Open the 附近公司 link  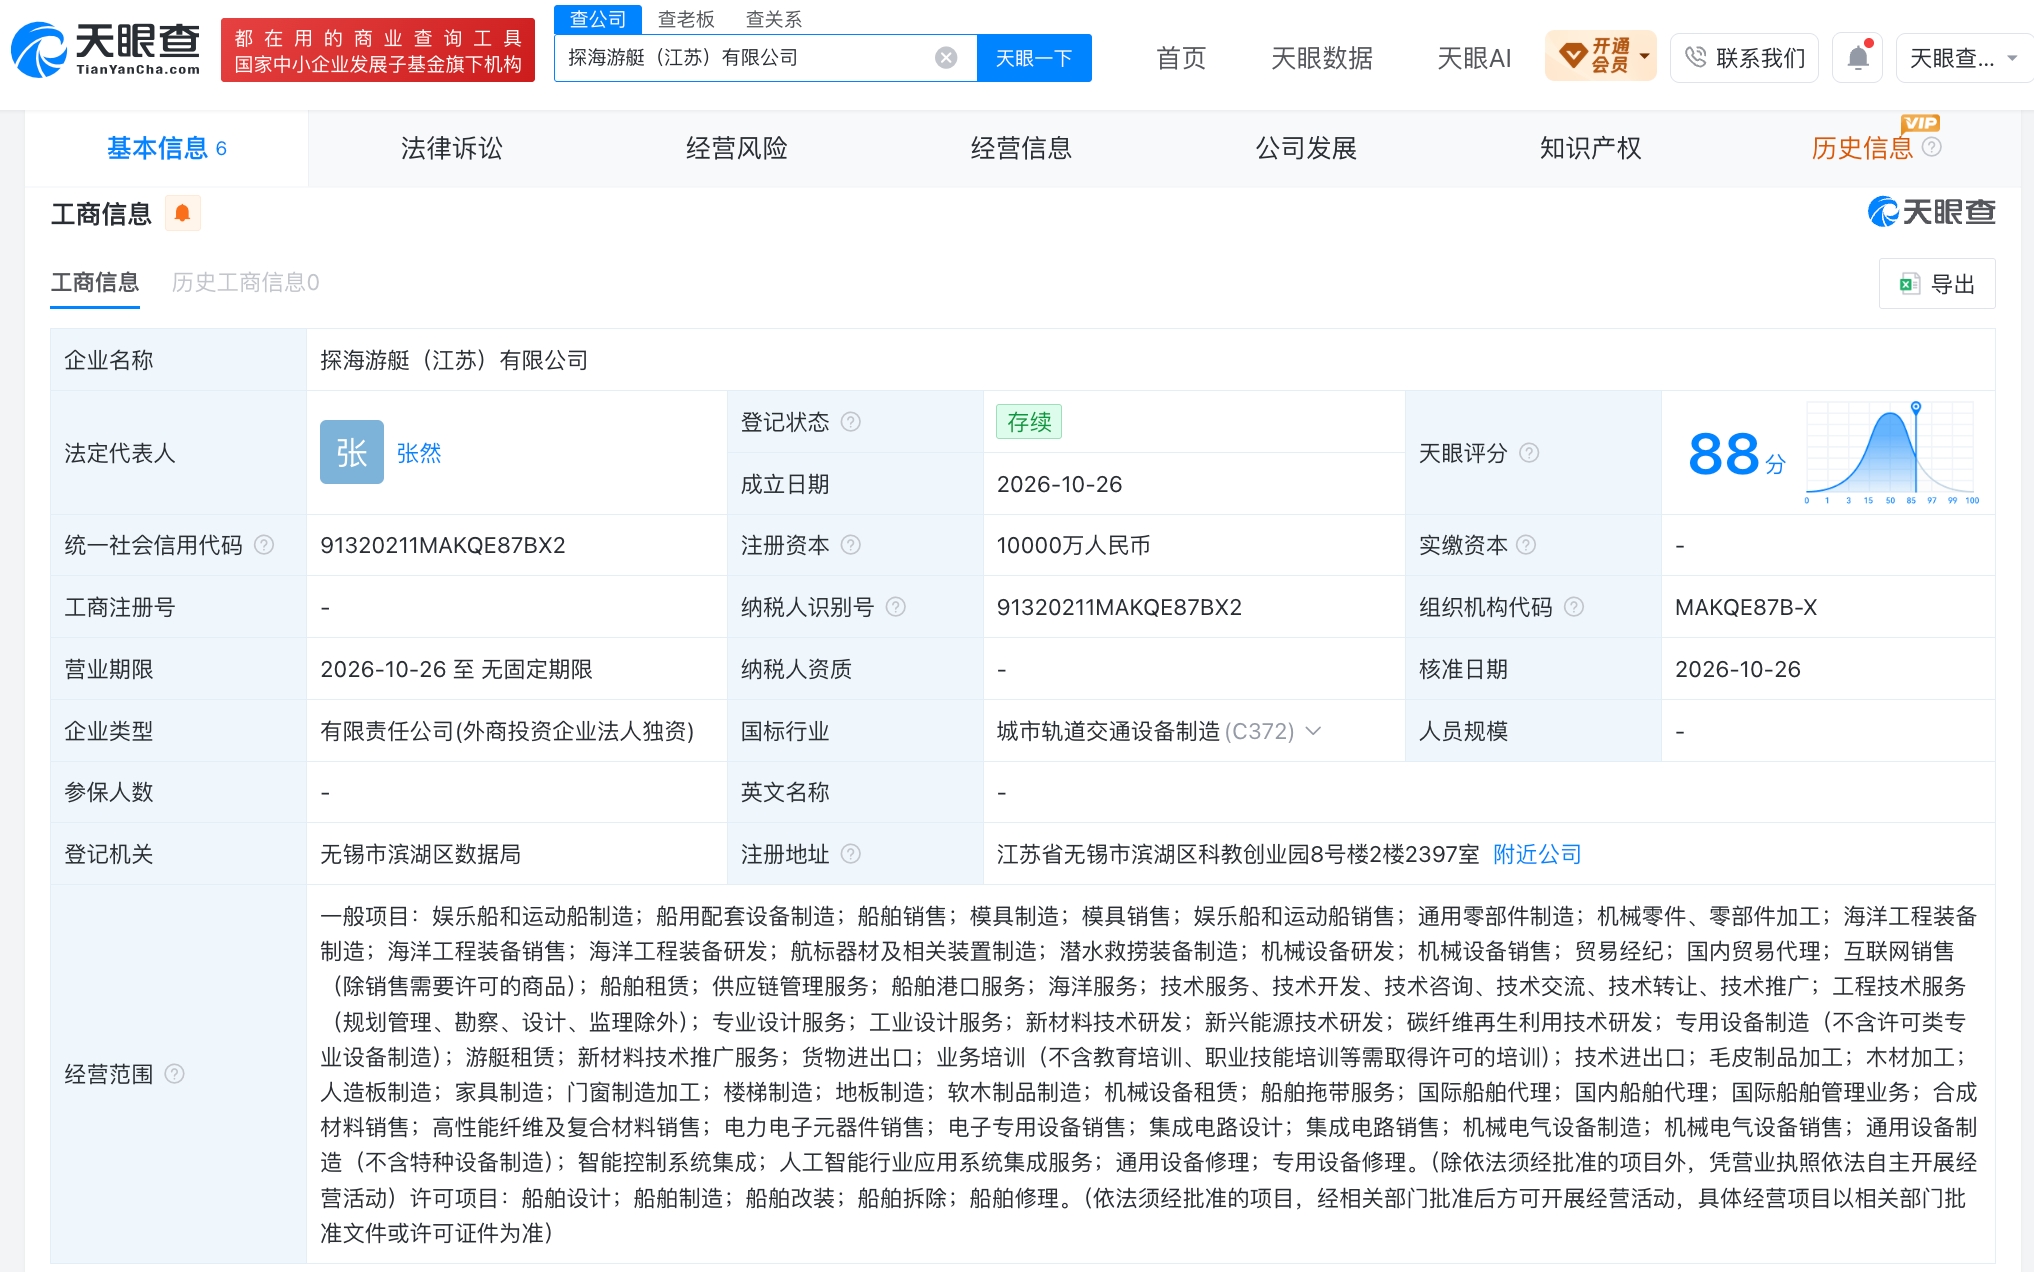click(x=1537, y=854)
